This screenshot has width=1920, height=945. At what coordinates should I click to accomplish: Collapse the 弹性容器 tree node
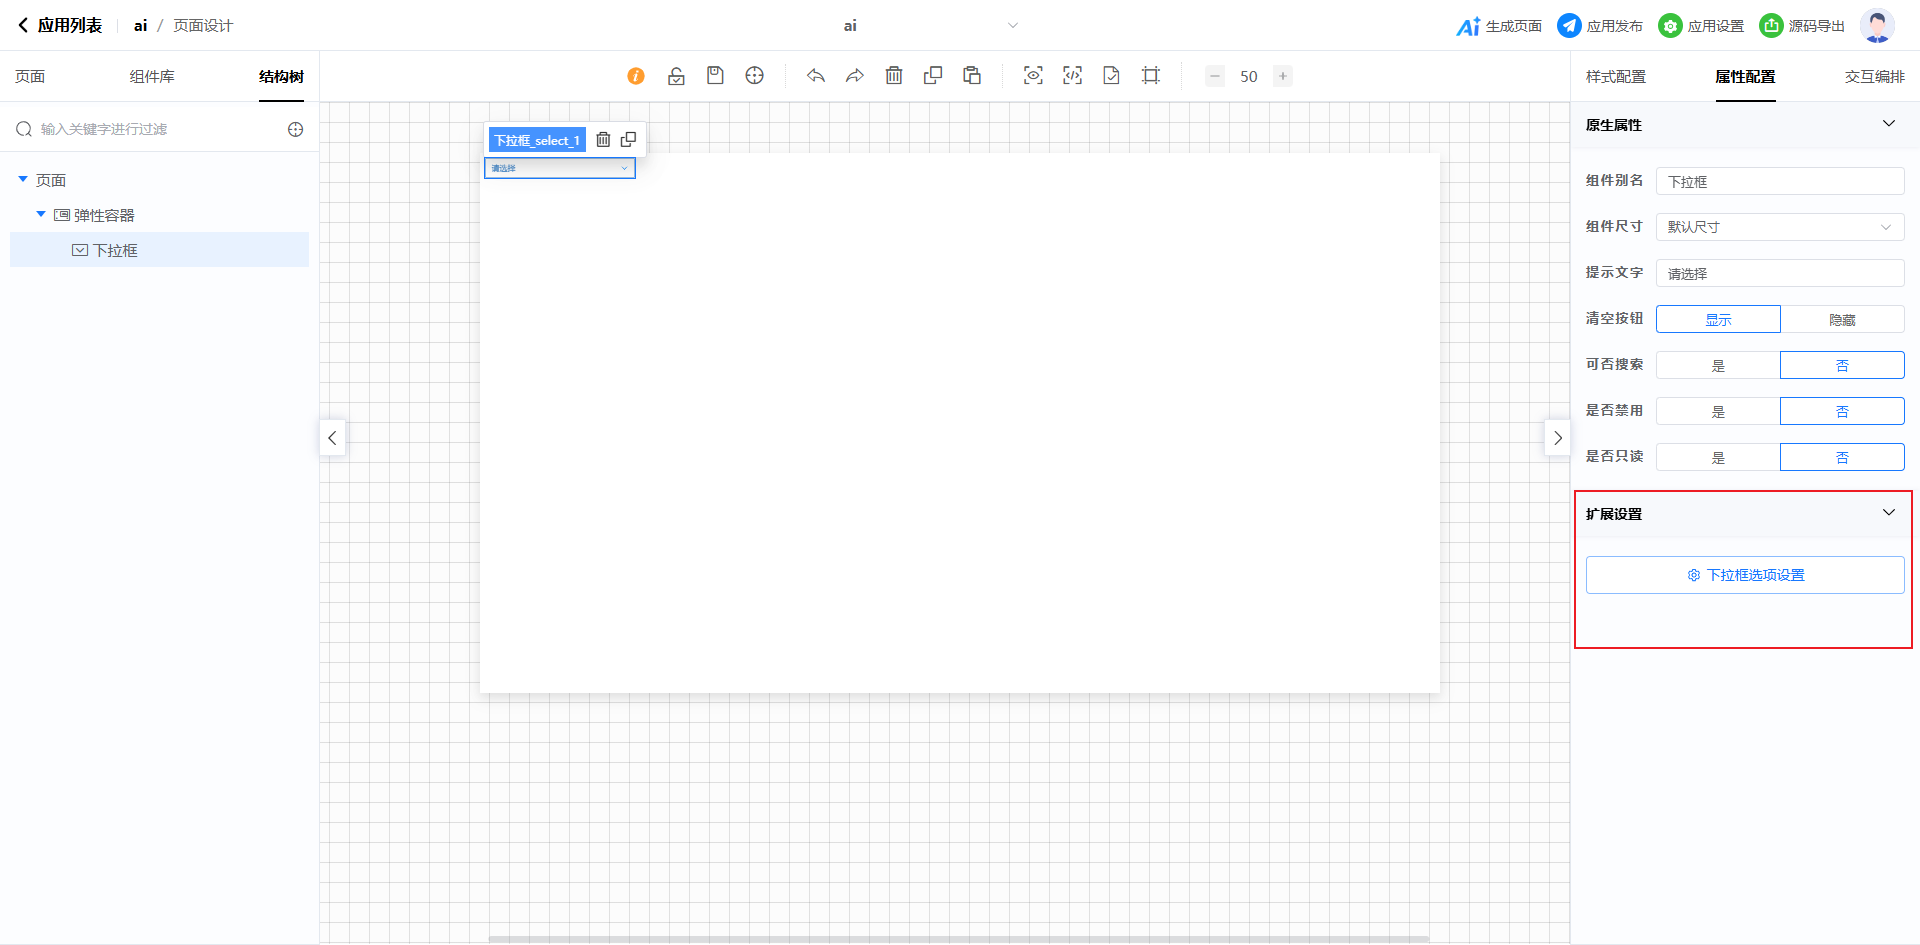click(41, 215)
